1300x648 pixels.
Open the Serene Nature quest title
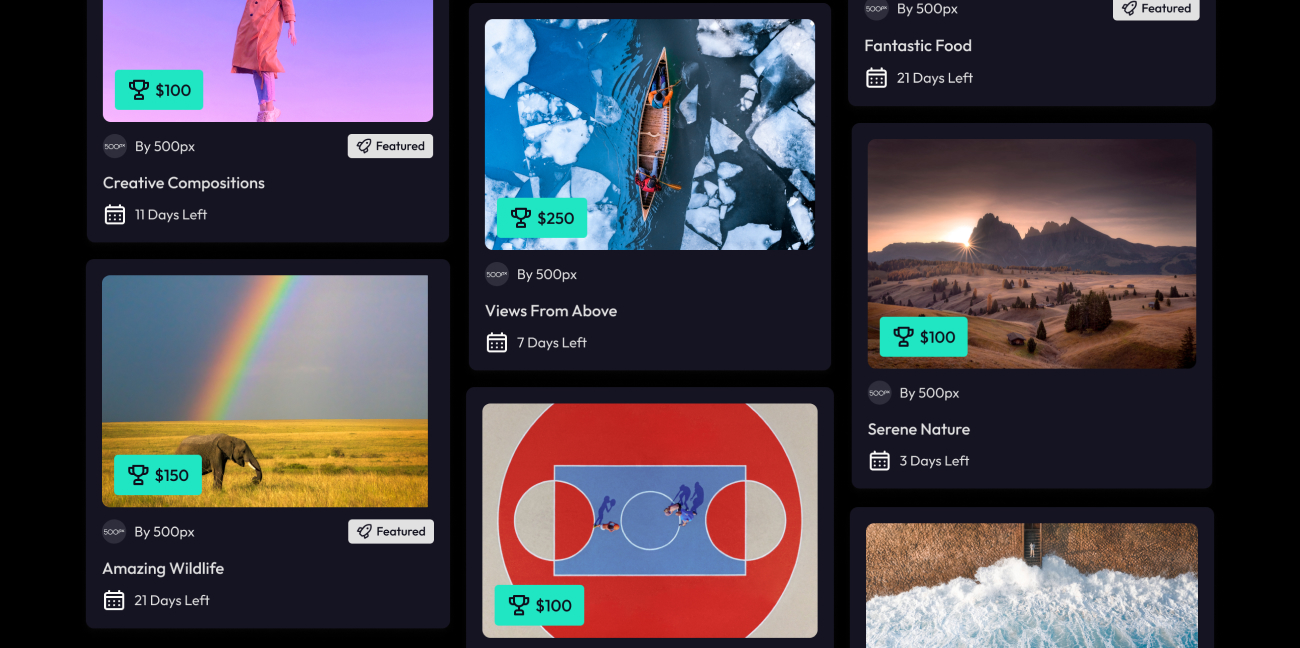919,429
